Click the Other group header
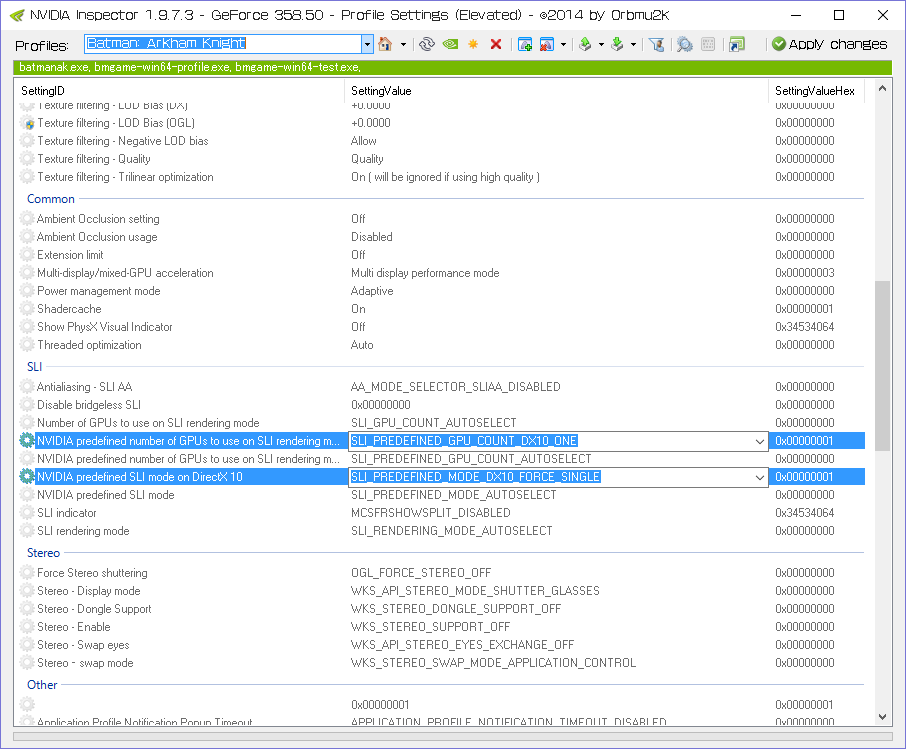 pyautogui.click(x=42, y=685)
